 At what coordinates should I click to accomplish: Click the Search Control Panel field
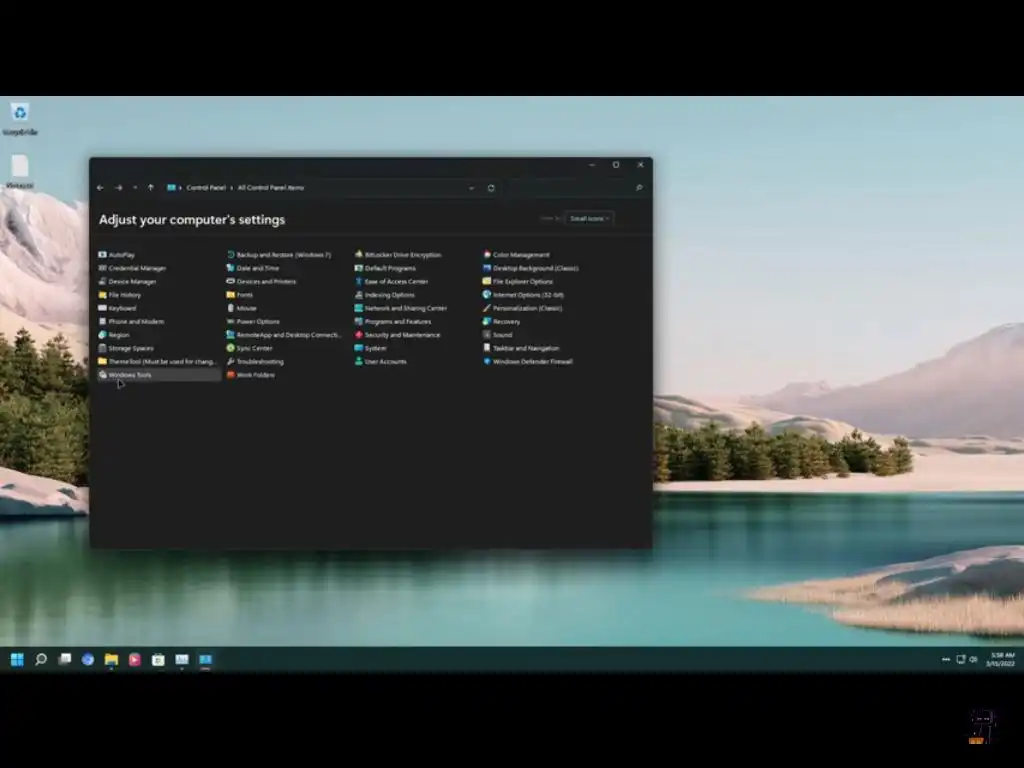coord(575,187)
